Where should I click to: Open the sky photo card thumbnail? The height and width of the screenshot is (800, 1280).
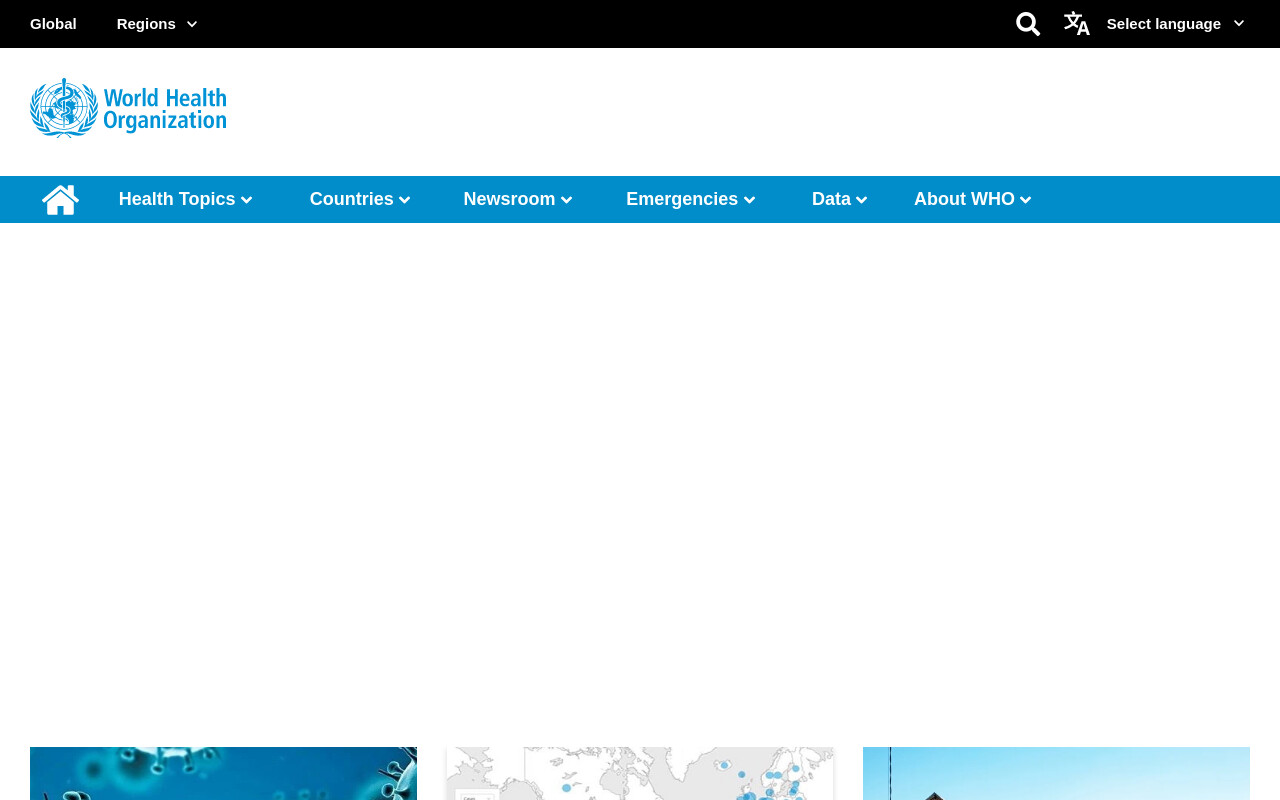pyautogui.click(x=1056, y=773)
